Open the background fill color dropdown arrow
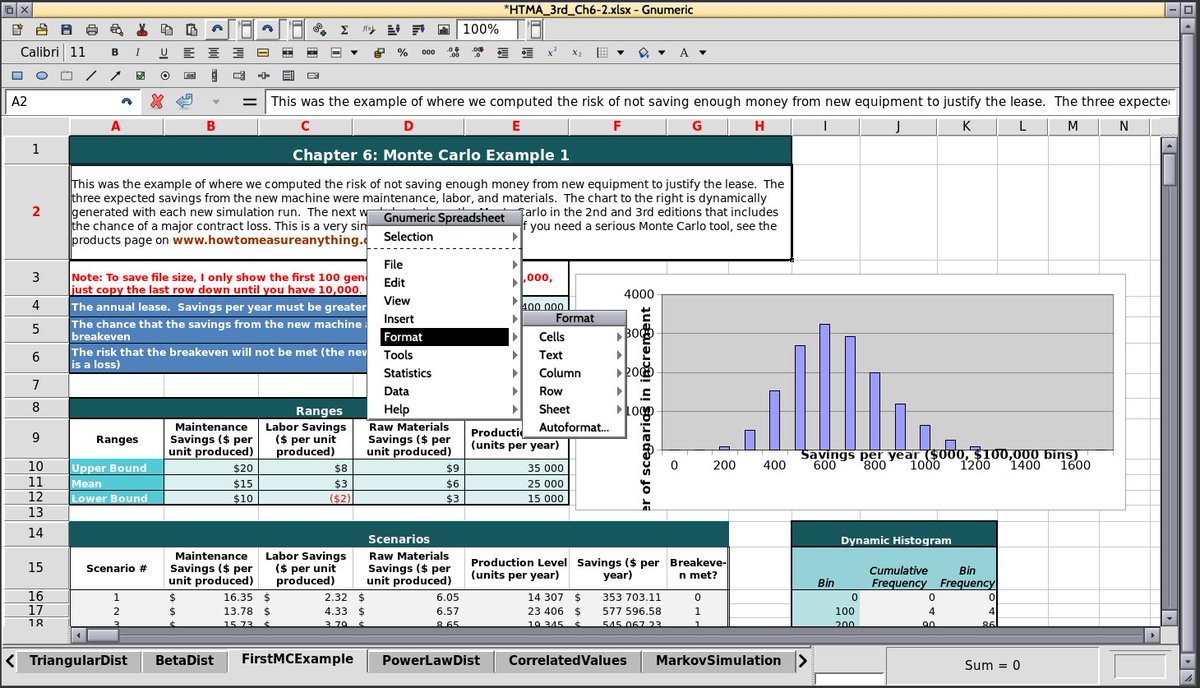This screenshot has height=688, width=1200. [x=661, y=53]
